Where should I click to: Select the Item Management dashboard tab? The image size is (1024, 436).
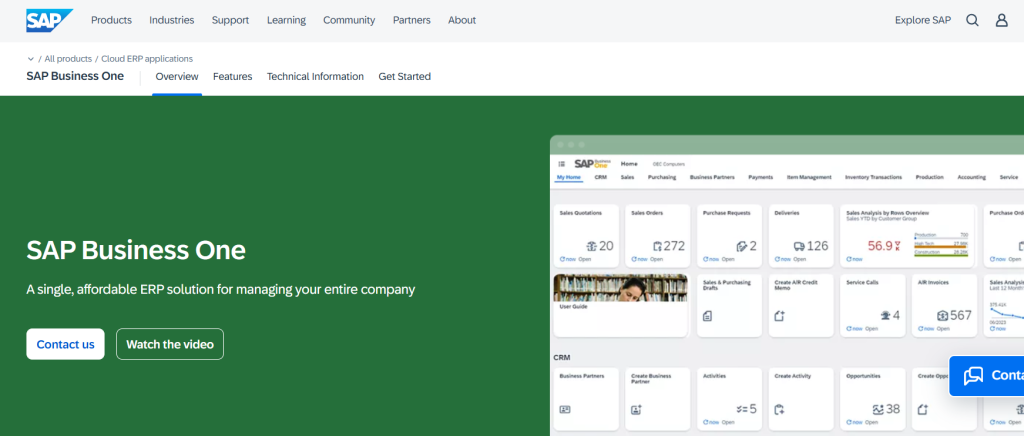pos(809,177)
